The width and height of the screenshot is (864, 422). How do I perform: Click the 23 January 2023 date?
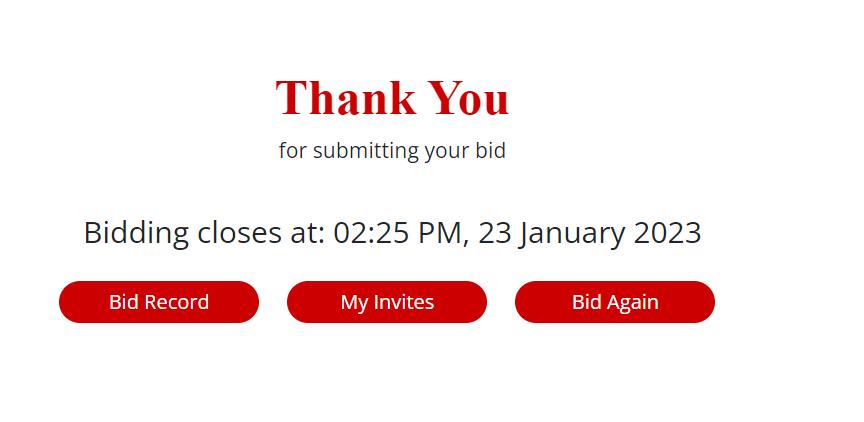point(589,233)
